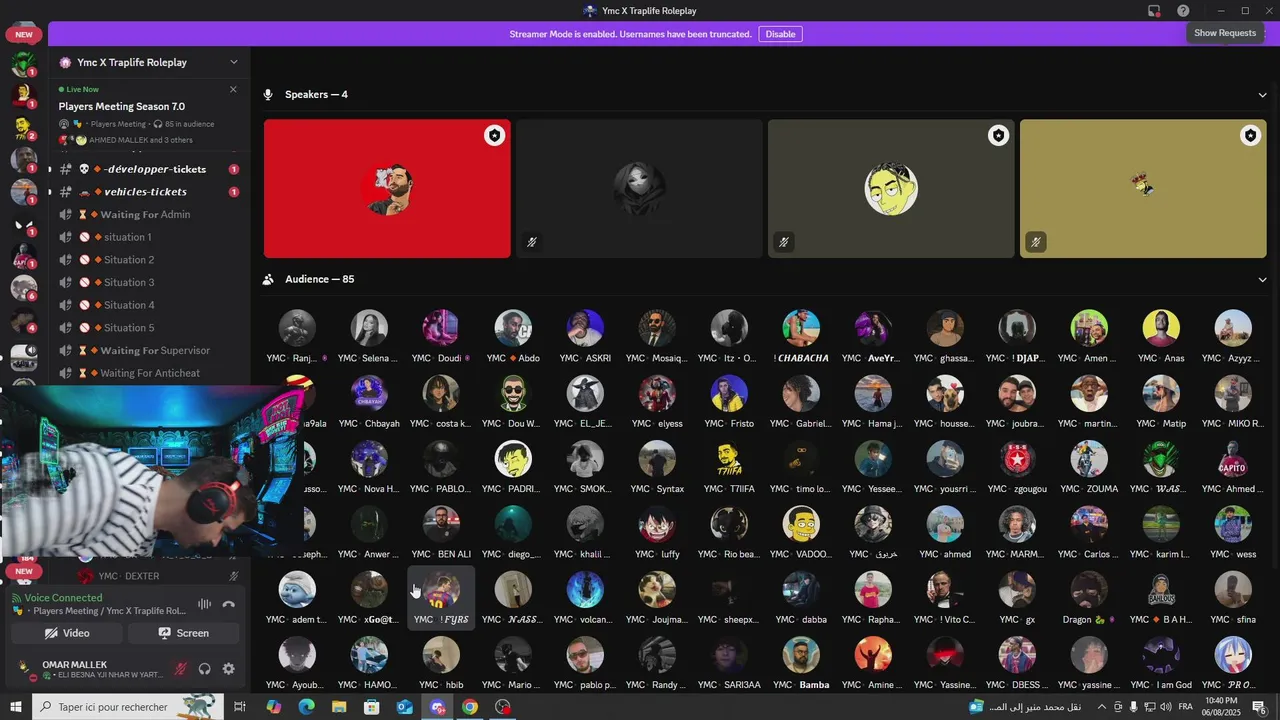Open the Windows notification center icon
1280x720 pixels.
(x=1259, y=707)
